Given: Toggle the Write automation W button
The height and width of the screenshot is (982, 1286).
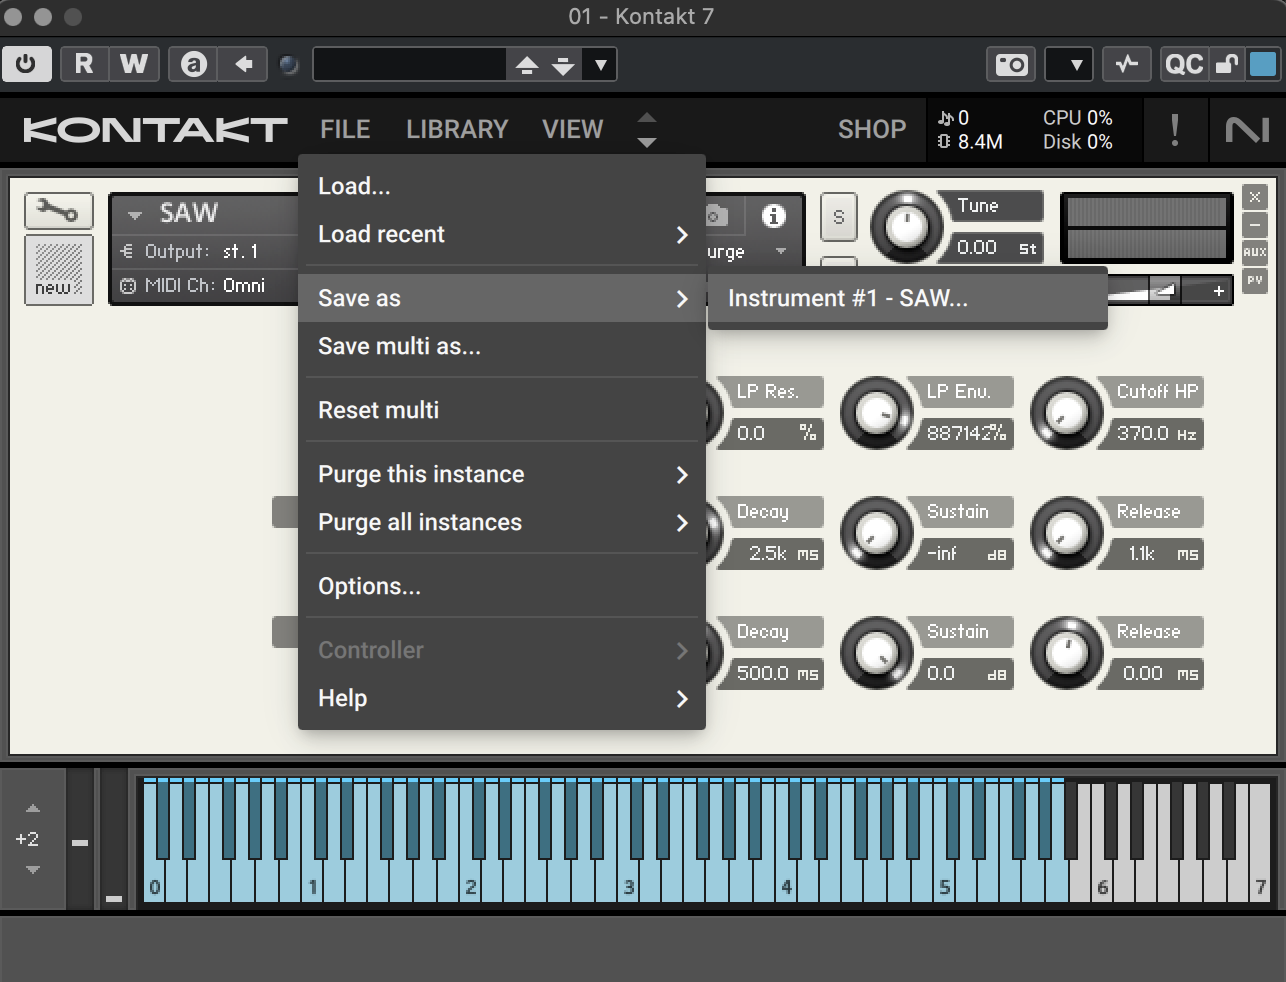Looking at the screenshot, I should pos(134,65).
